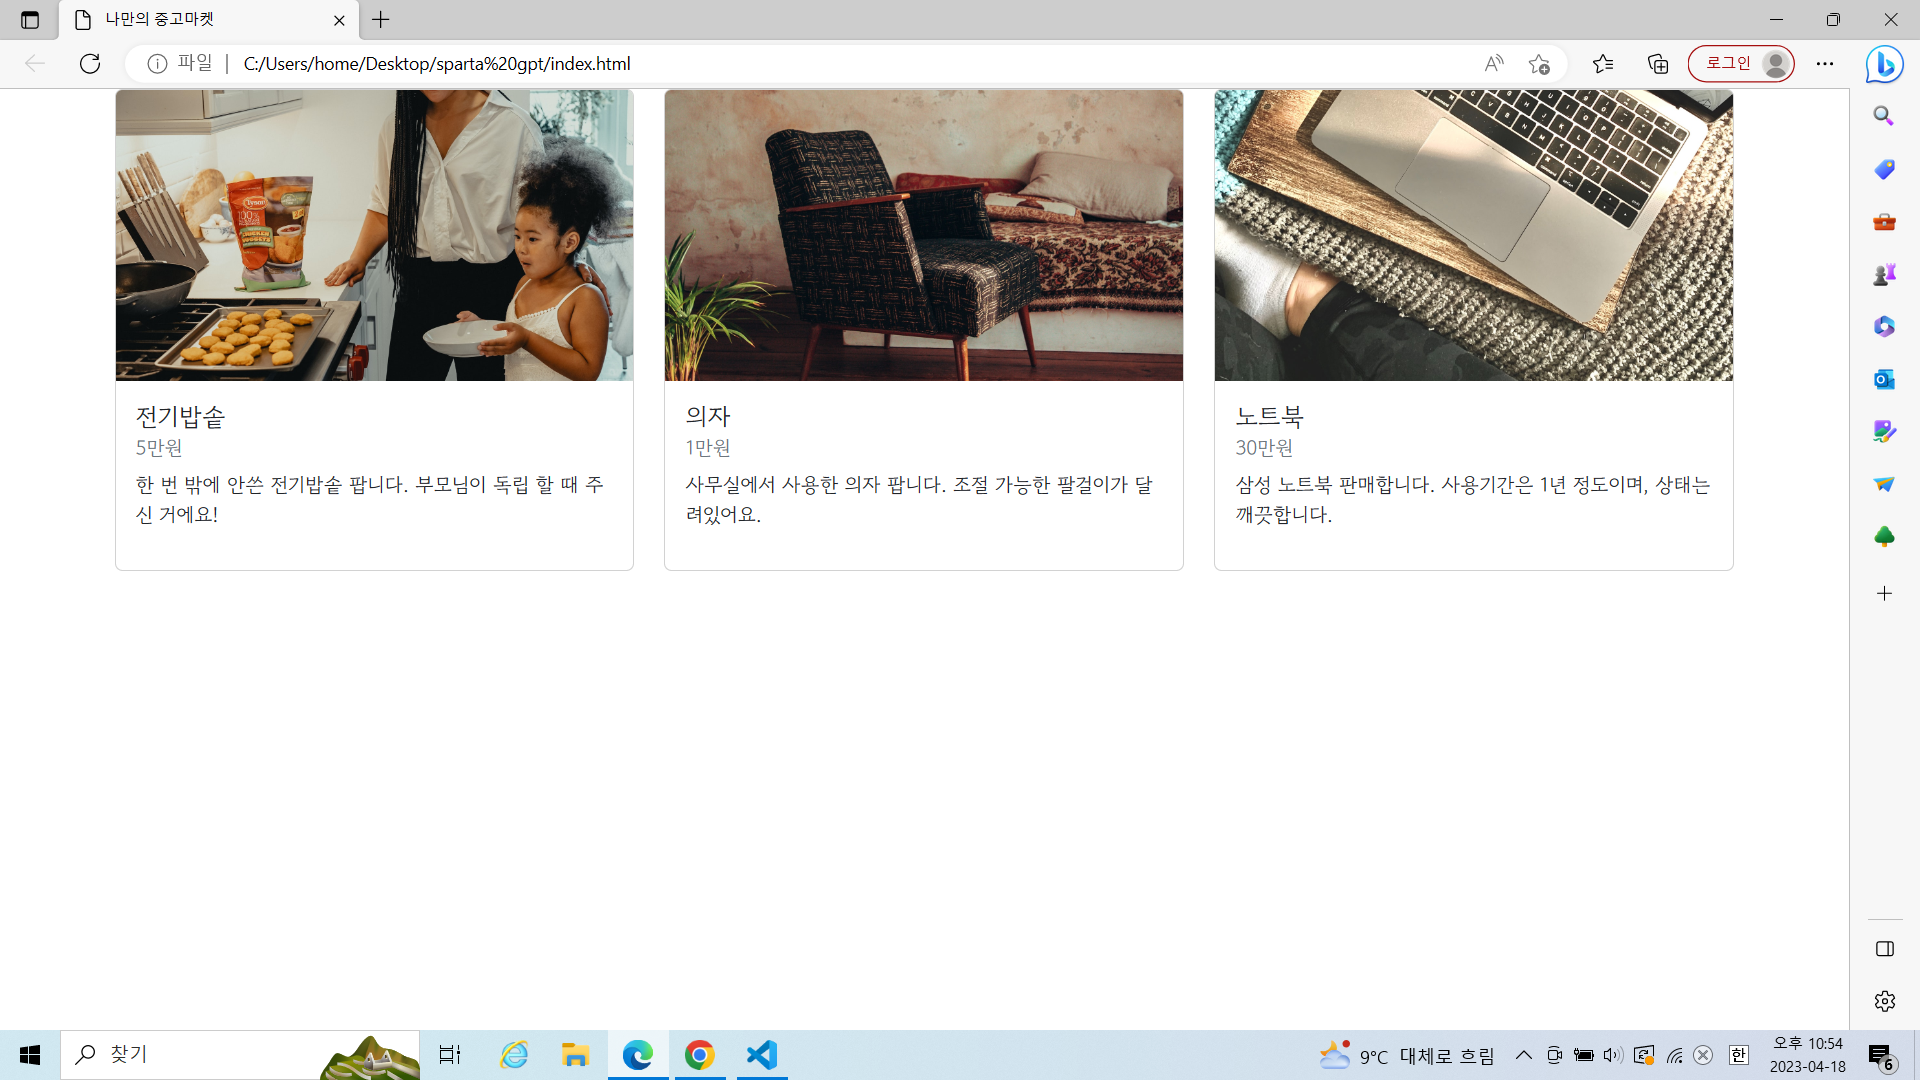
Task: Click the 전기밥솥 card title
Action: pyautogui.click(x=181, y=416)
